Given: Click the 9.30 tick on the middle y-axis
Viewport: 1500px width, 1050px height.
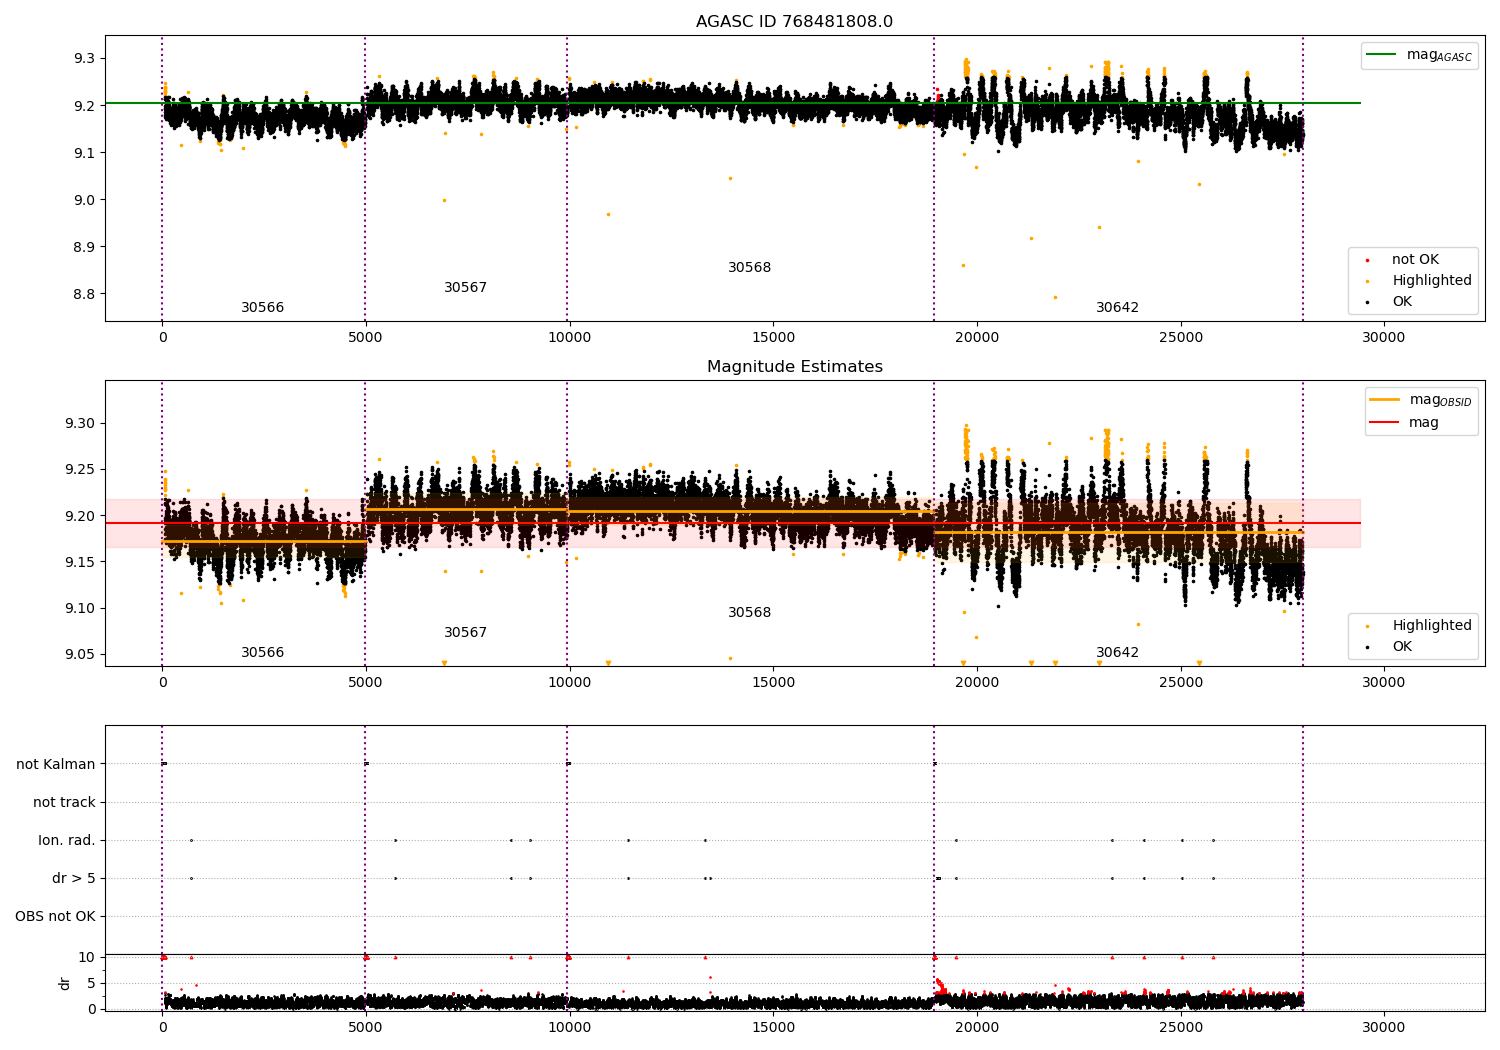Looking at the screenshot, I should (x=80, y=424).
